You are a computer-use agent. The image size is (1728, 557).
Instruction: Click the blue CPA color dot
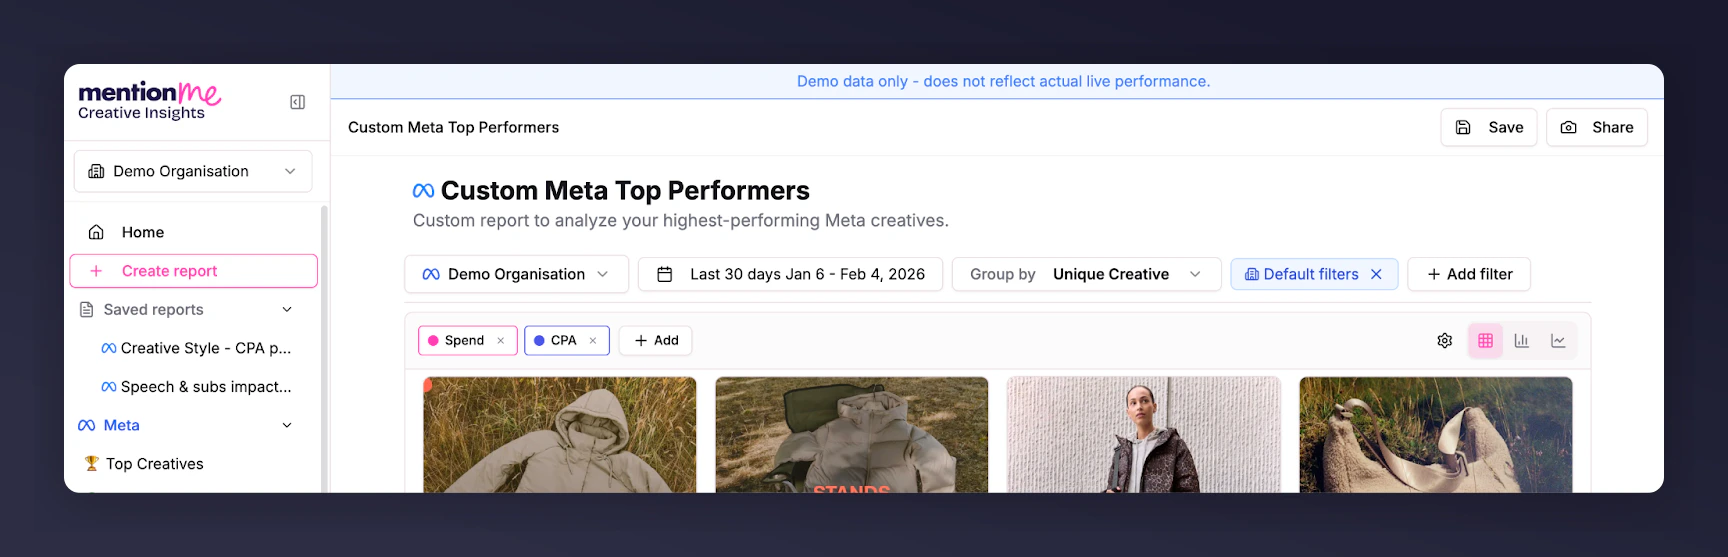click(x=539, y=341)
